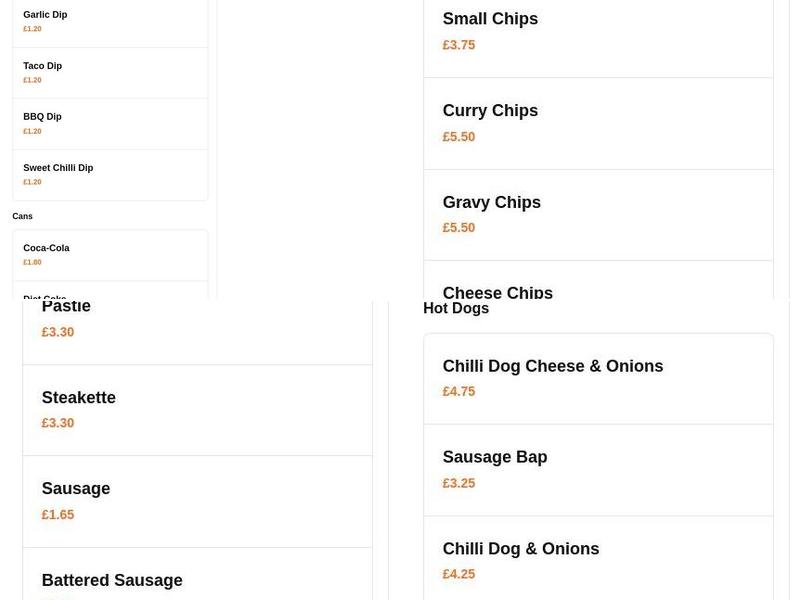The width and height of the screenshot is (800, 600).
Task: Click the Hot Dogs section heading
Action: tap(455, 308)
